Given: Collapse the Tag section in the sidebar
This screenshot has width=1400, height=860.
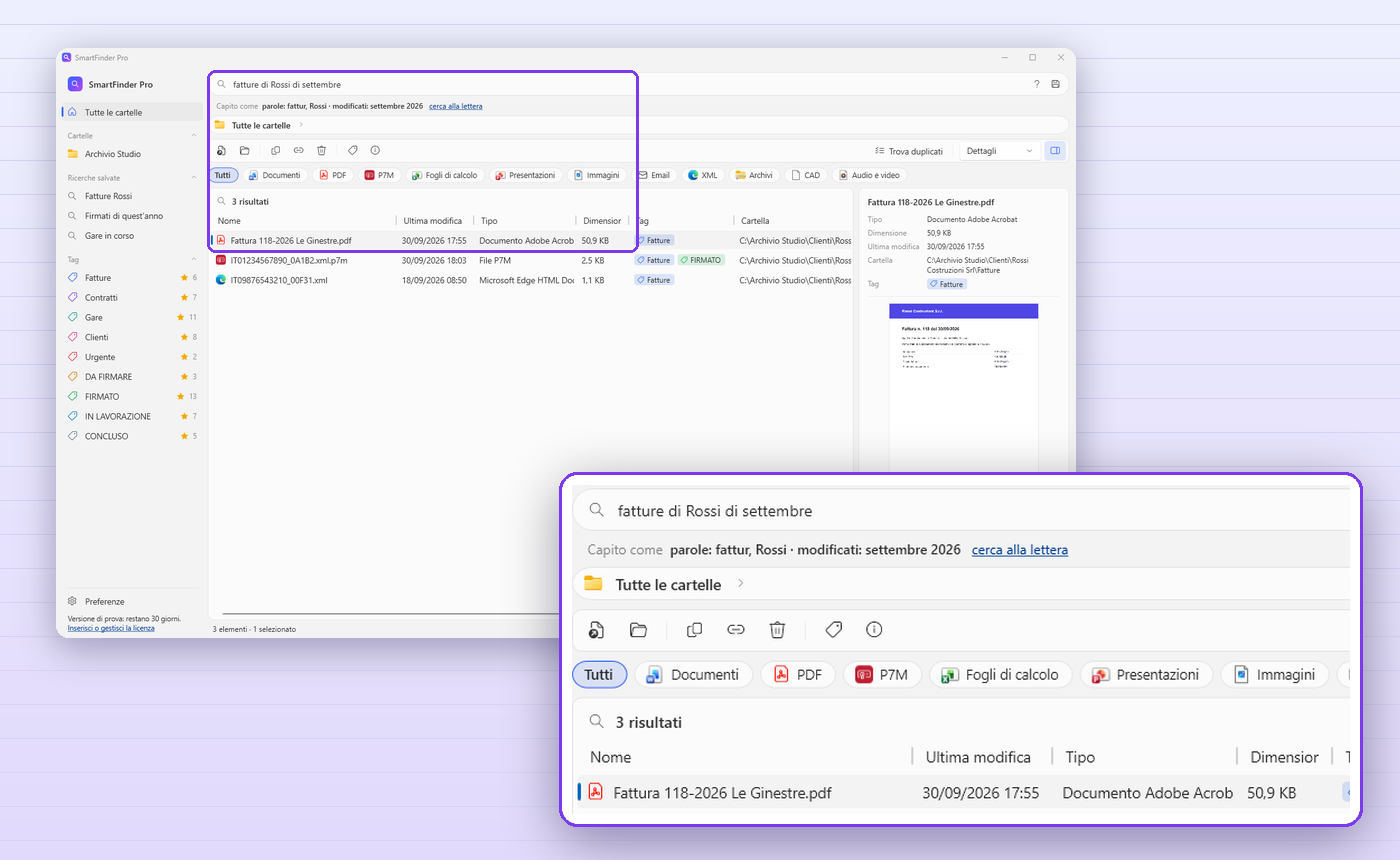Looking at the screenshot, I should pos(194,259).
